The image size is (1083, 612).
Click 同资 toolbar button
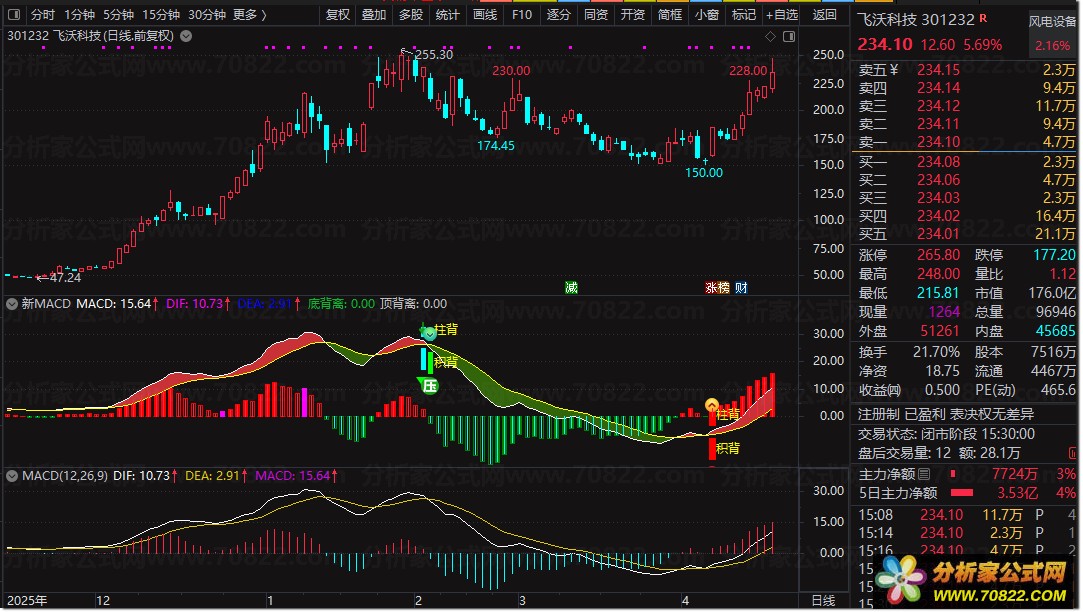595,15
